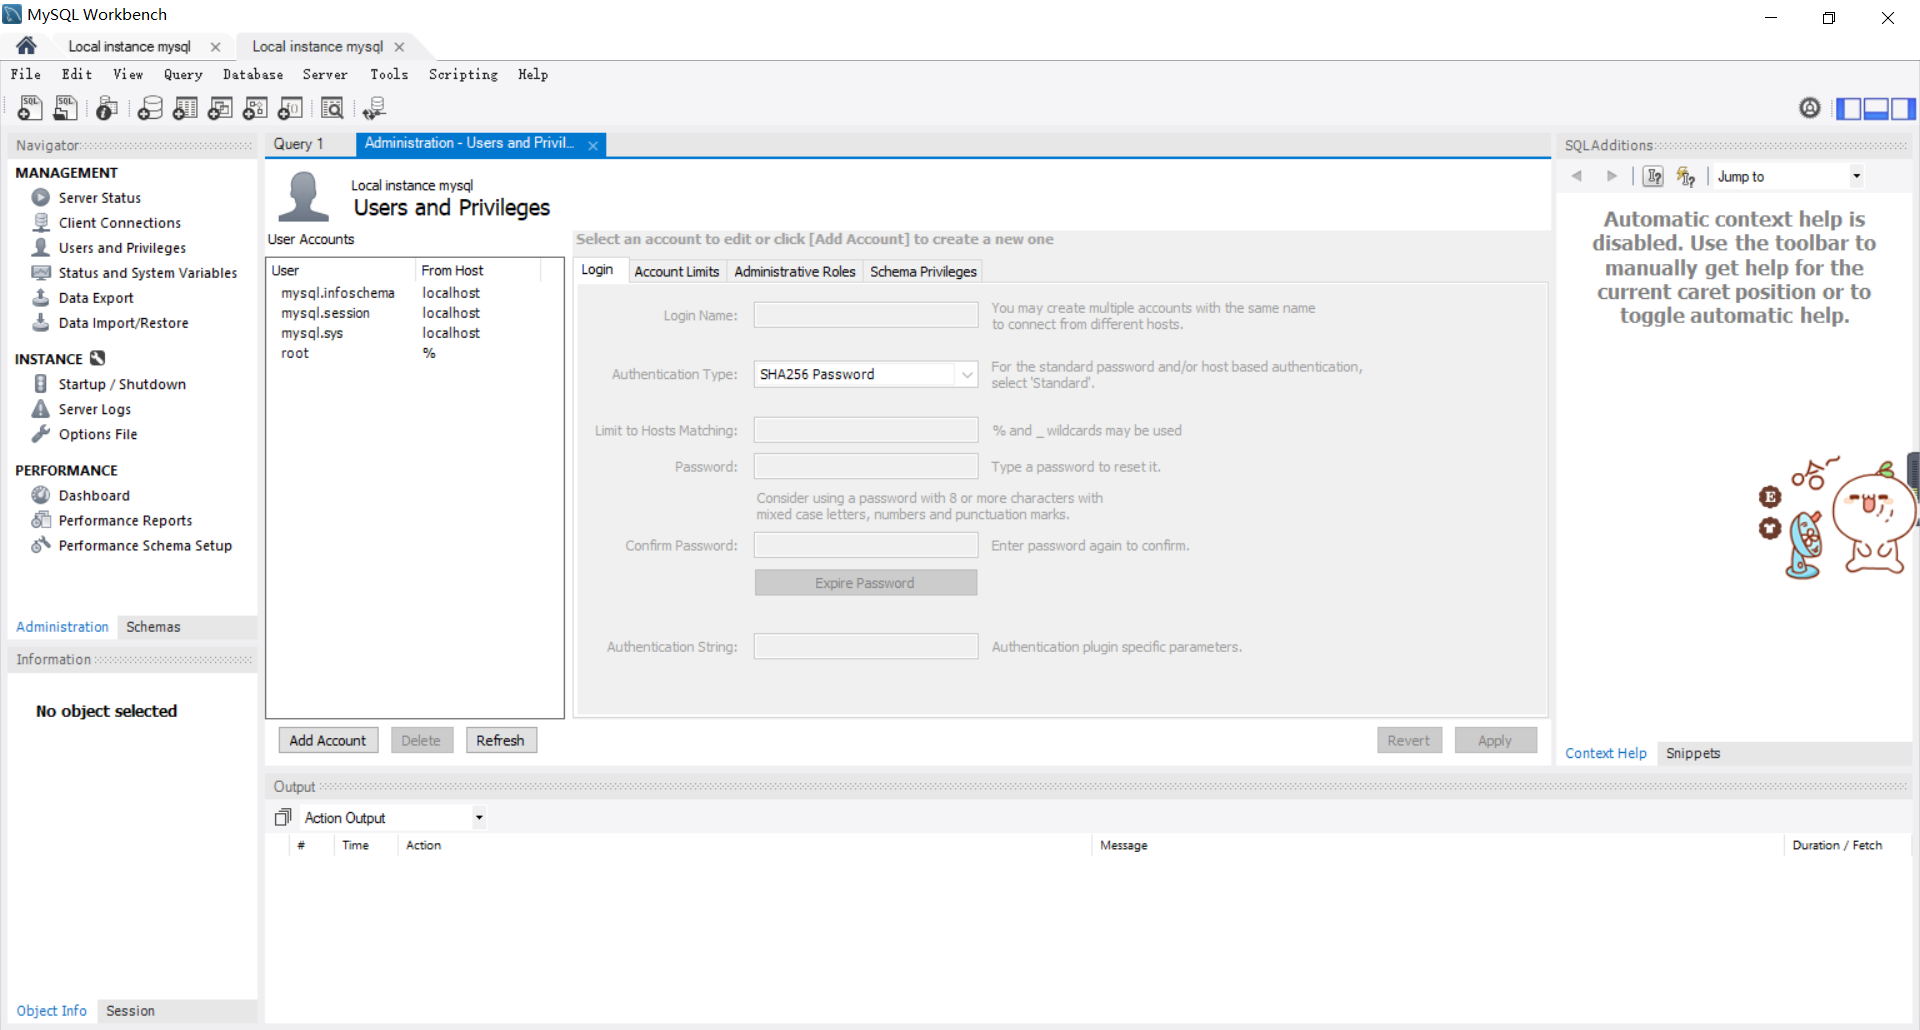Screen dimensions: 1920x1030
Task: Open the Action Output dropdown
Action: click(393, 818)
